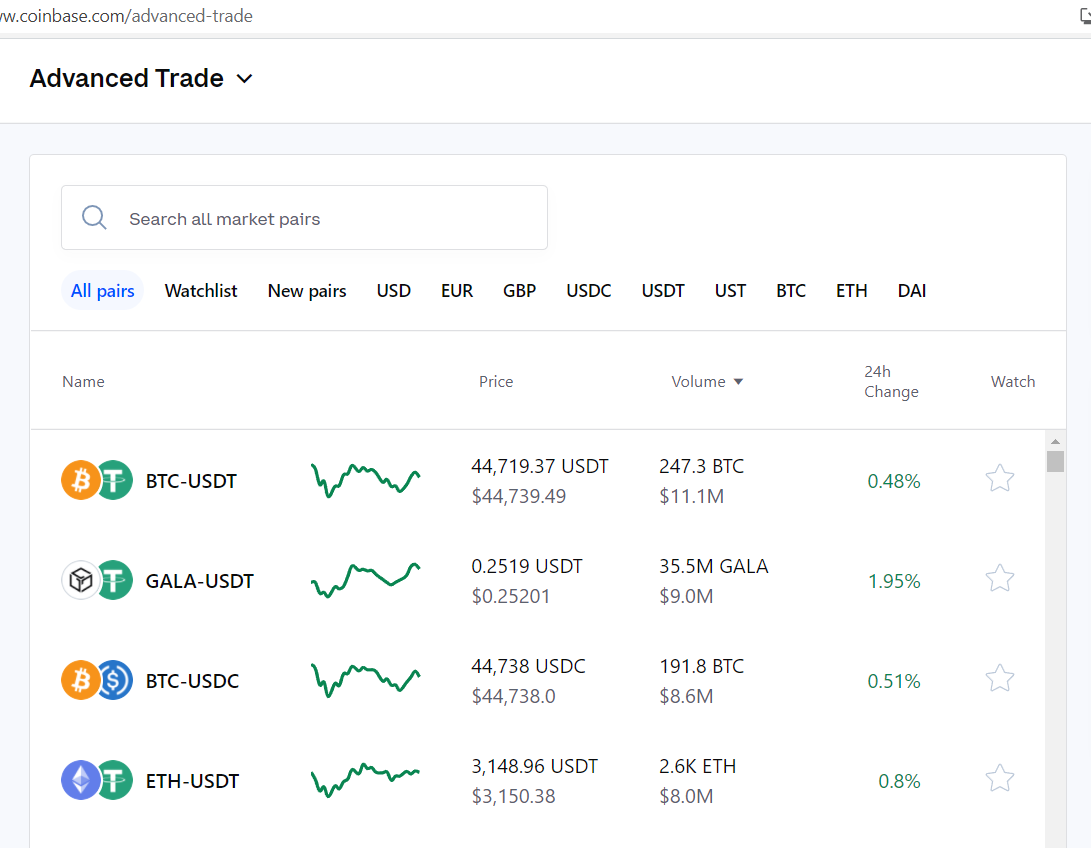Click the Price column header
This screenshot has width=1091, height=848.
(x=496, y=382)
